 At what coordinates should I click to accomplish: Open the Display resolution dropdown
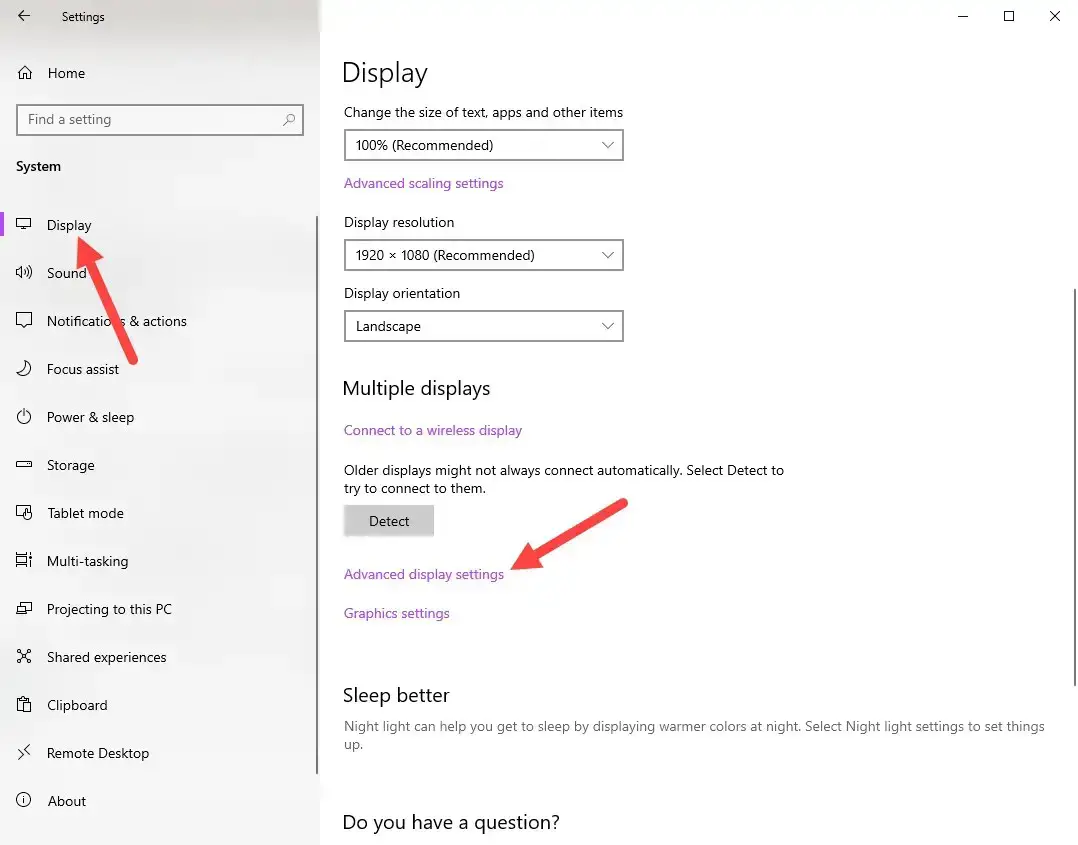(483, 255)
